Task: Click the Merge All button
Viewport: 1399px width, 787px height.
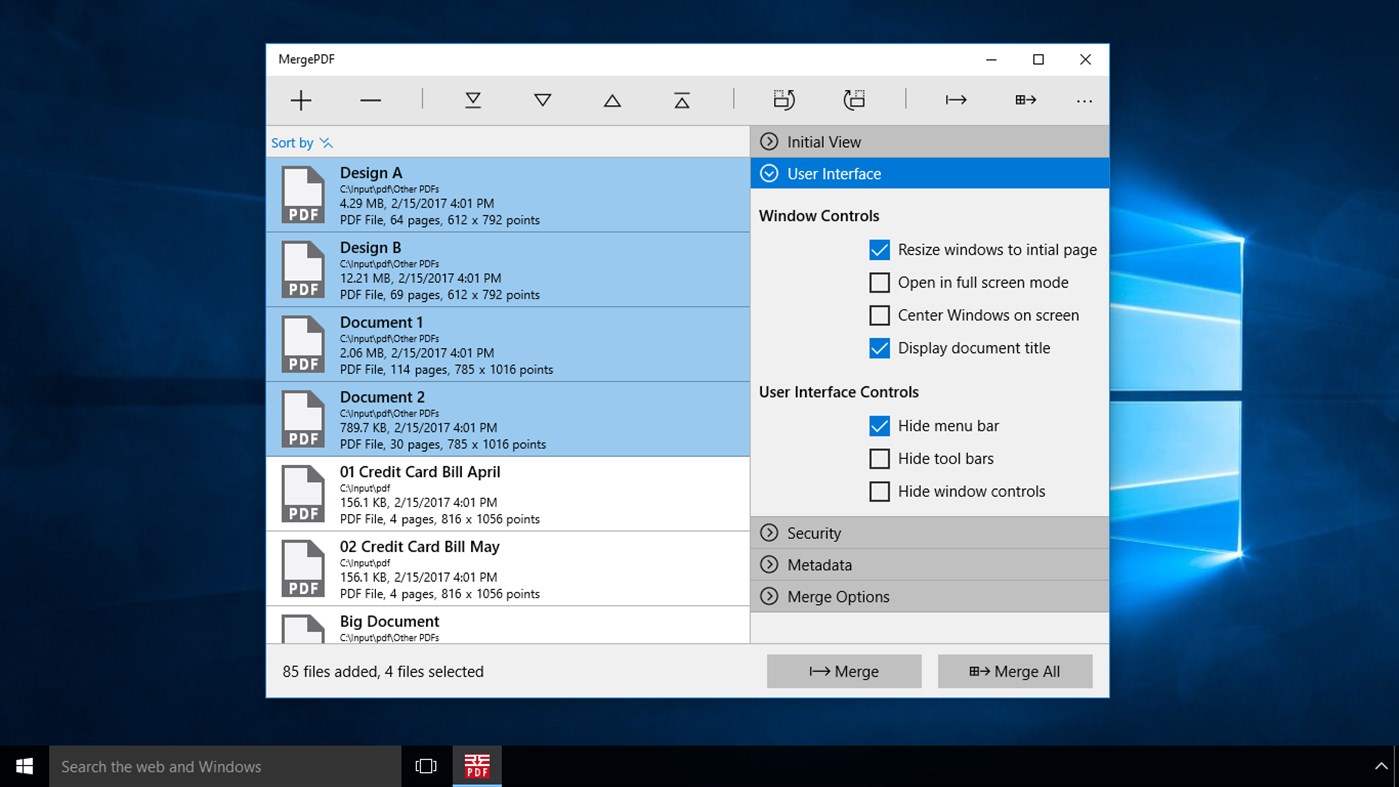Action: [x=1015, y=671]
